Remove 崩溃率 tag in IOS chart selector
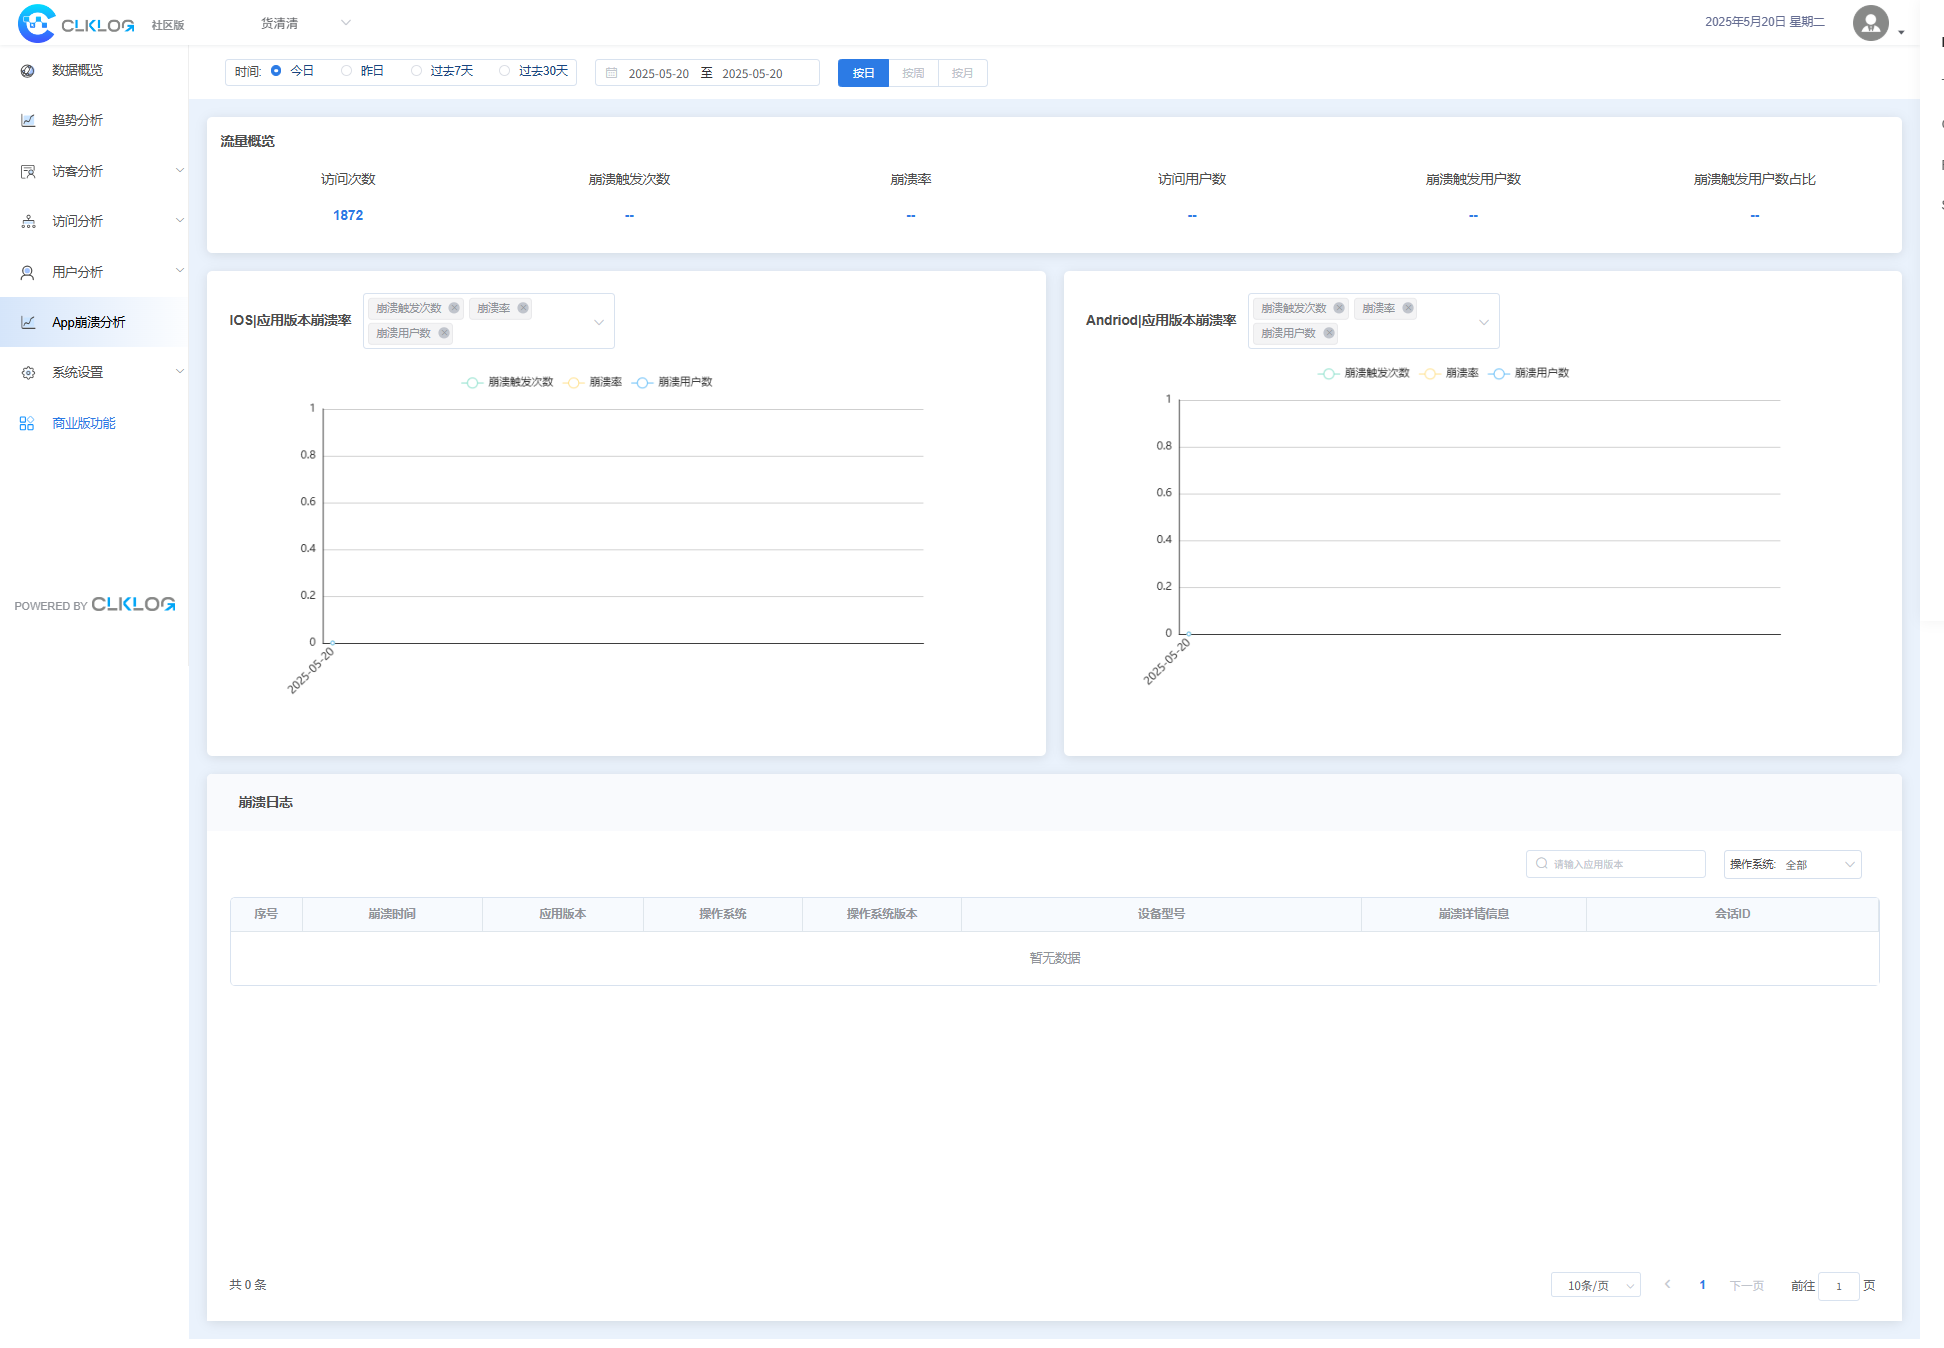 [523, 308]
